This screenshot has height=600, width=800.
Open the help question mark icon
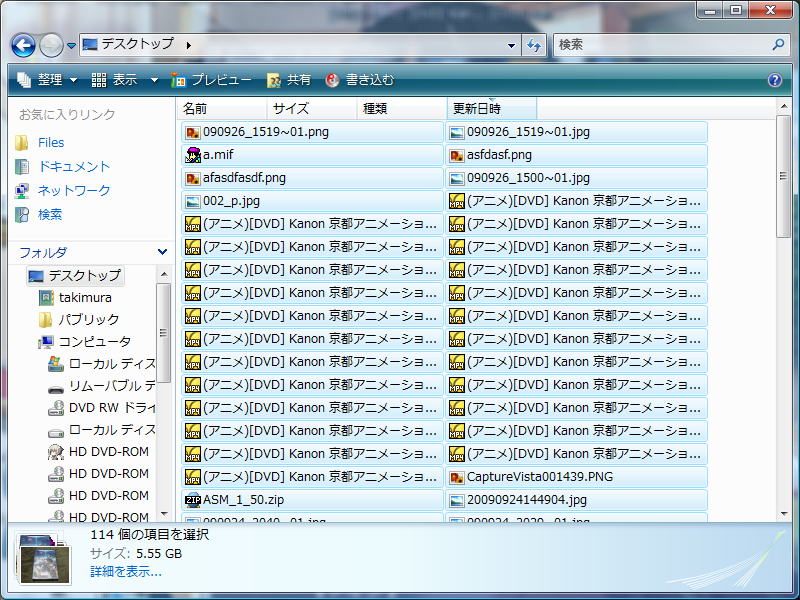[774, 80]
